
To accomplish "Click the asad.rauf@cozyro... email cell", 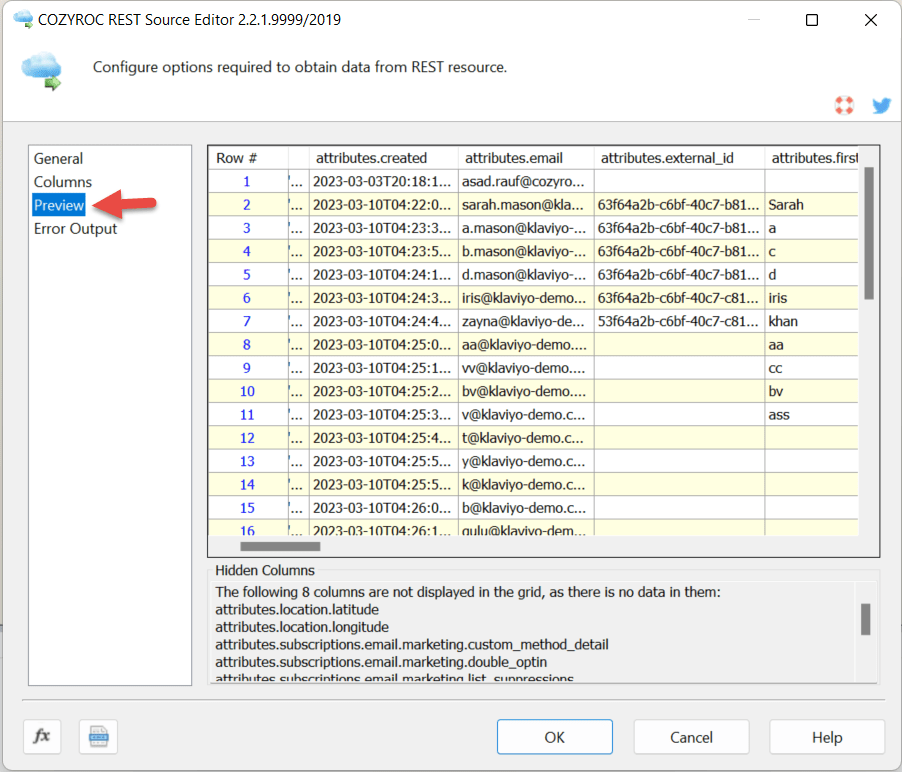I will tap(526, 182).
